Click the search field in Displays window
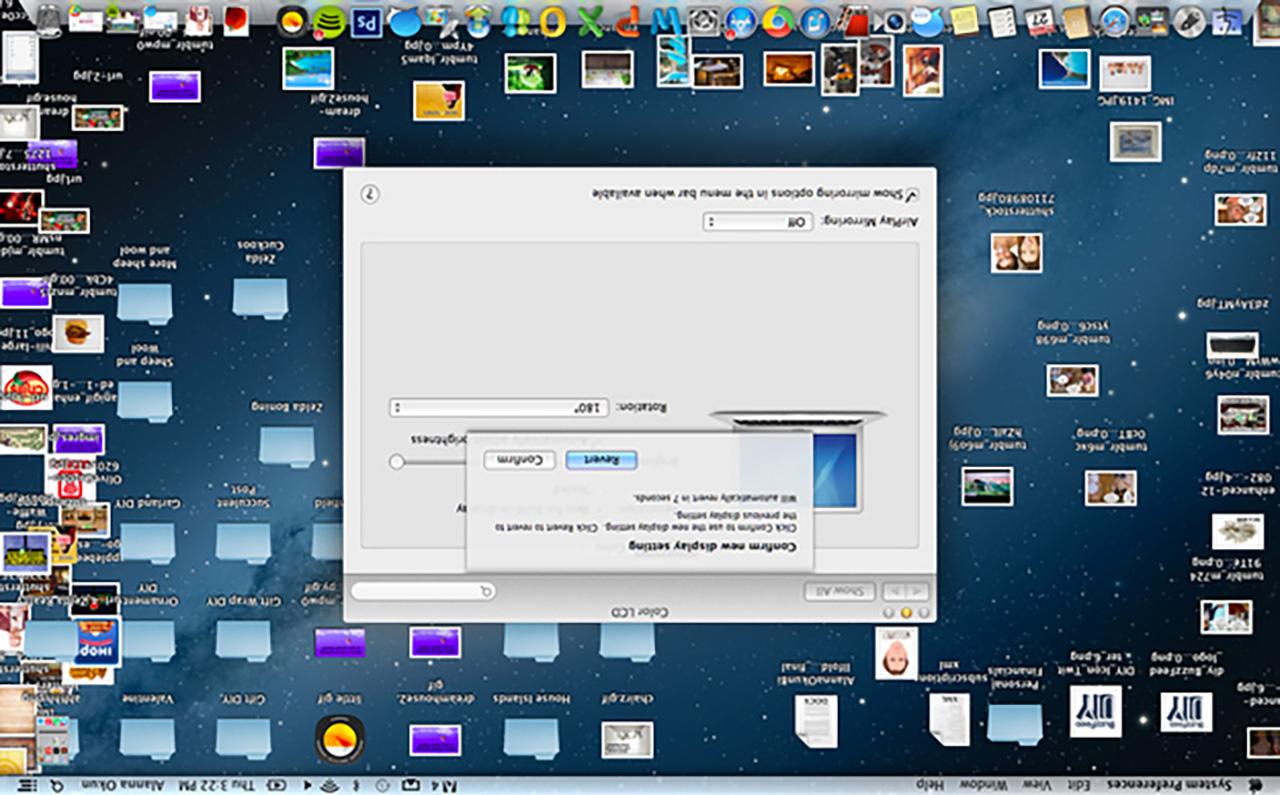The height and width of the screenshot is (795, 1280). coord(423,591)
